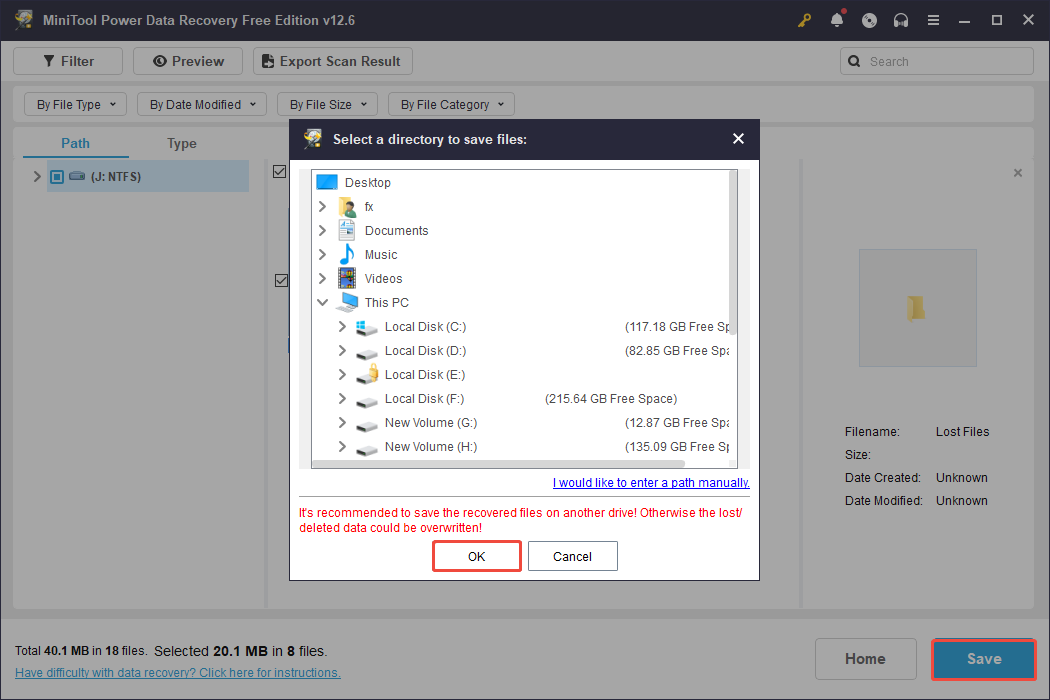Click the Export Scan Result tool
The width and height of the screenshot is (1050, 700).
coord(332,61)
